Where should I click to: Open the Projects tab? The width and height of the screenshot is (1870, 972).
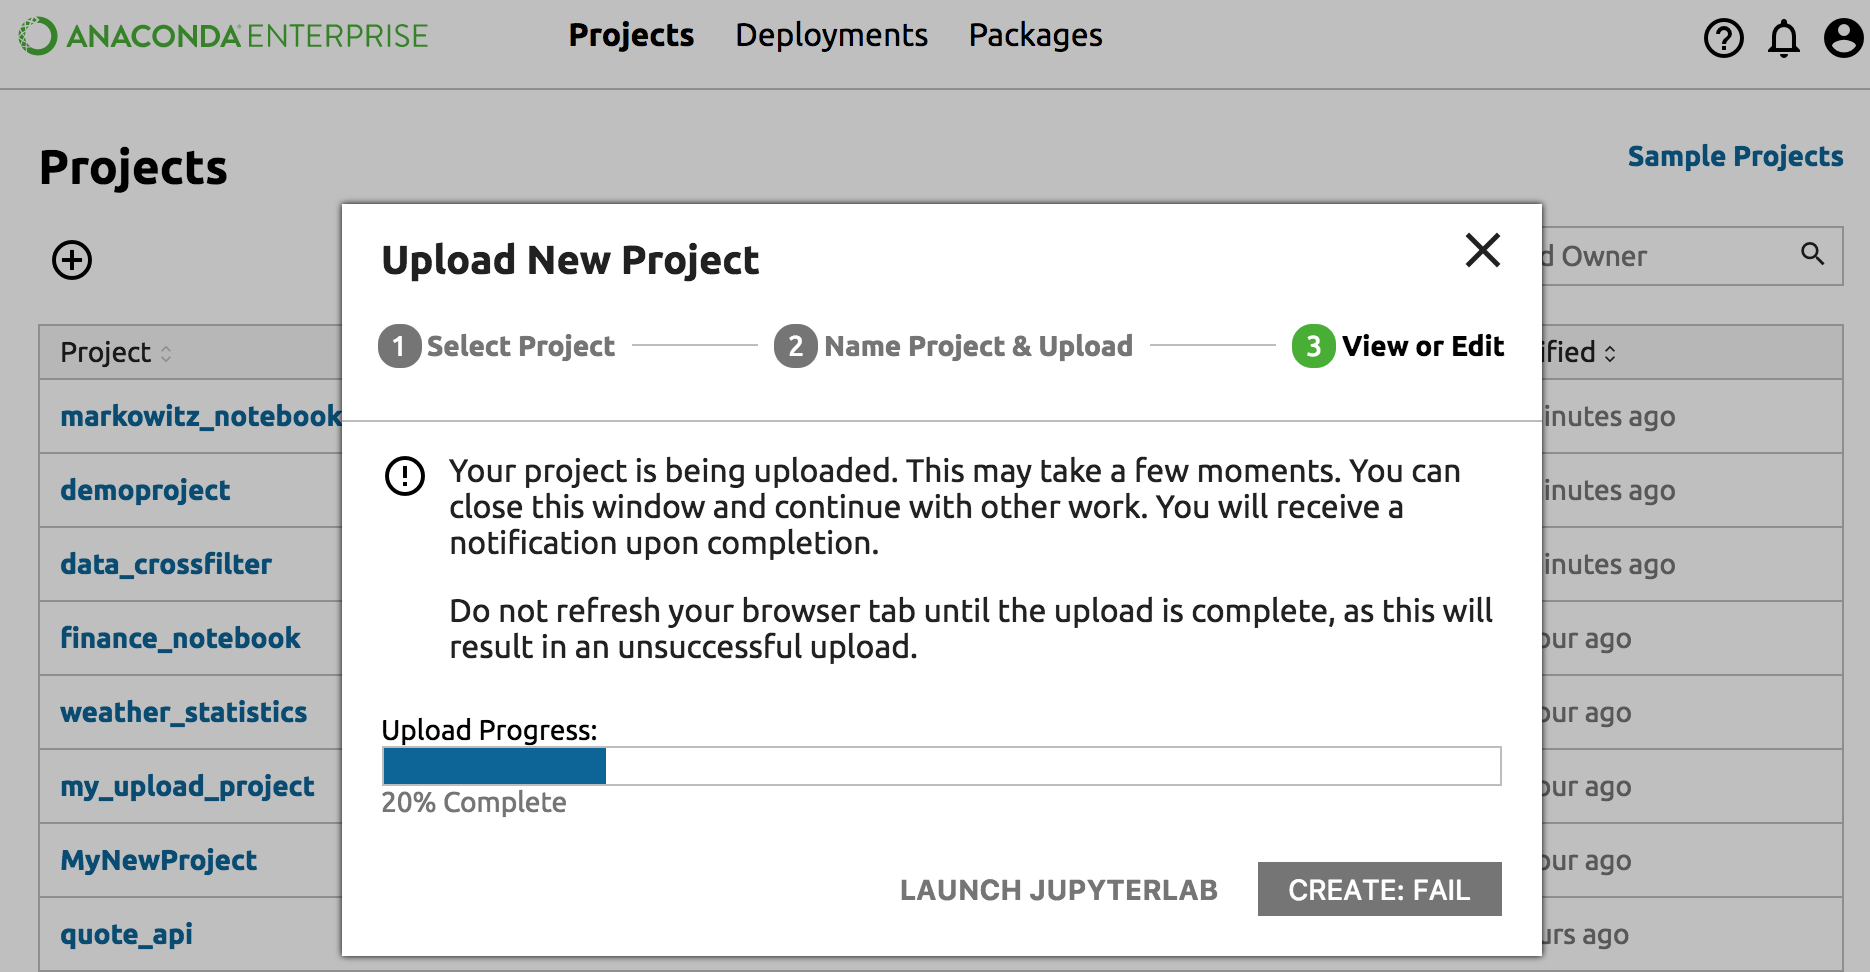pyautogui.click(x=631, y=36)
